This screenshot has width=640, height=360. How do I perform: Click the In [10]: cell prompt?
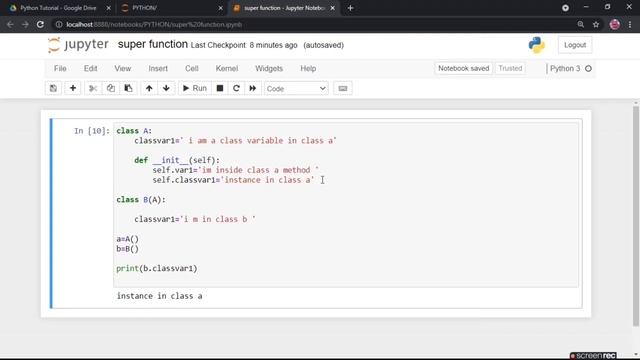(x=92, y=131)
